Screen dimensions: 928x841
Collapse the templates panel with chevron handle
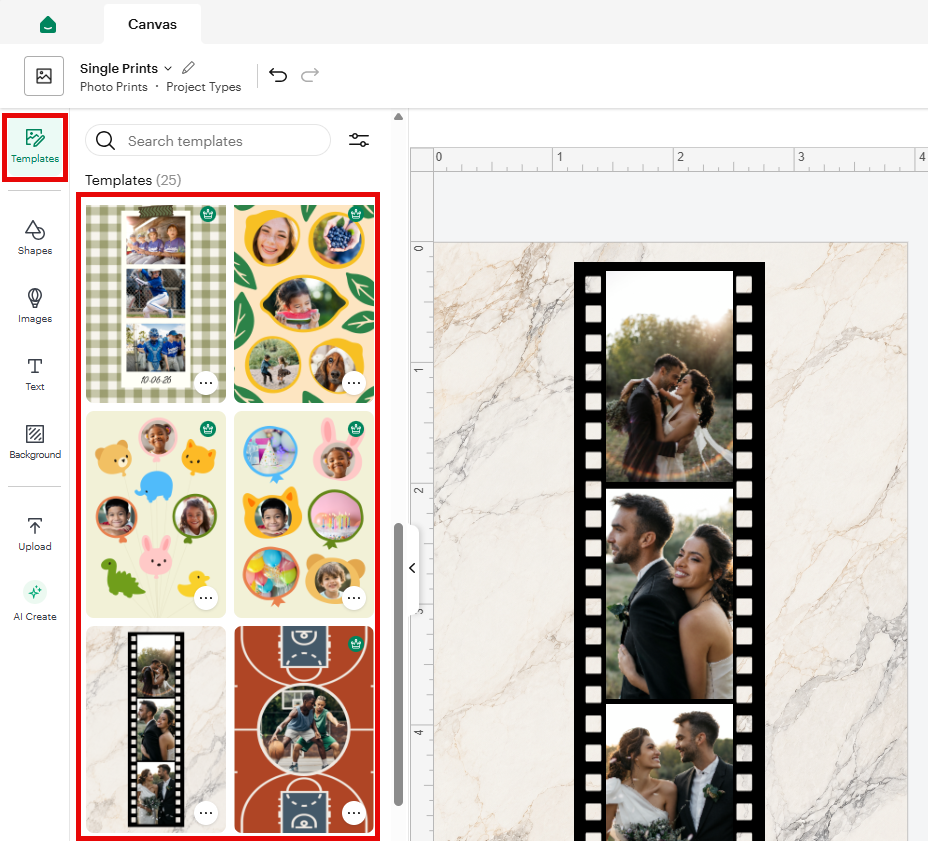[412, 568]
